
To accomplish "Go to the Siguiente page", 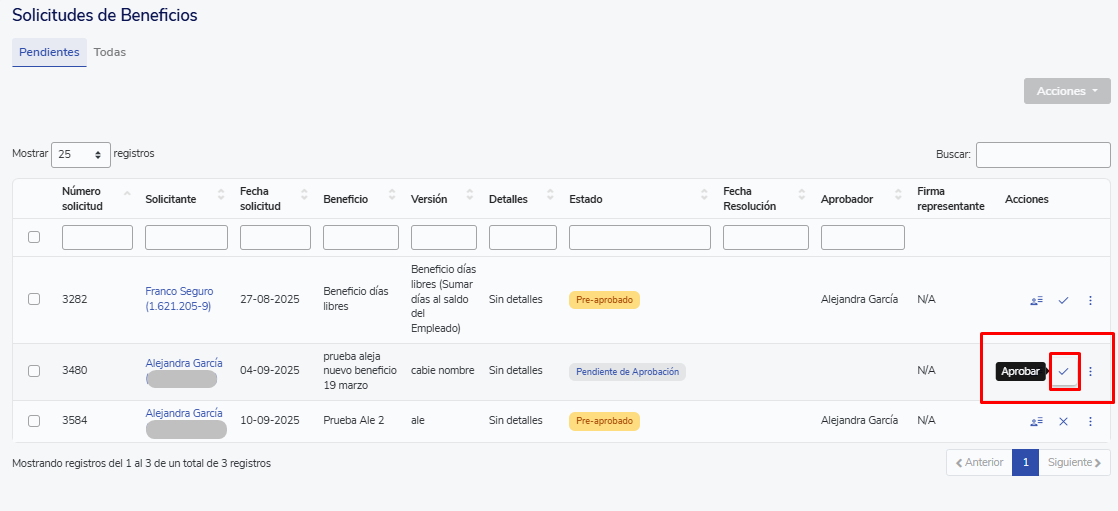I will 1074,463.
